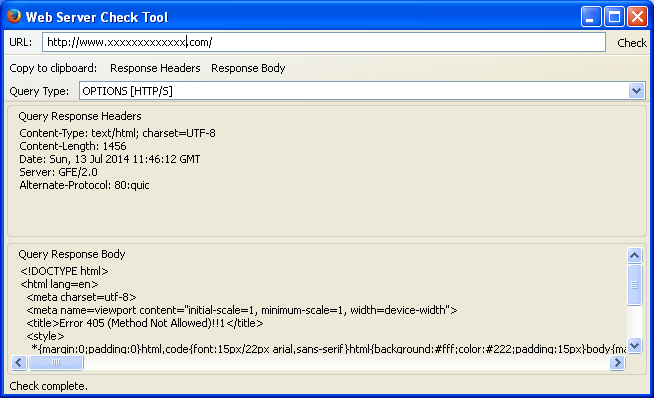Click the 'Check complete.' status text
Image resolution: width=654 pixels, height=398 pixels.
tap(48, 386)
